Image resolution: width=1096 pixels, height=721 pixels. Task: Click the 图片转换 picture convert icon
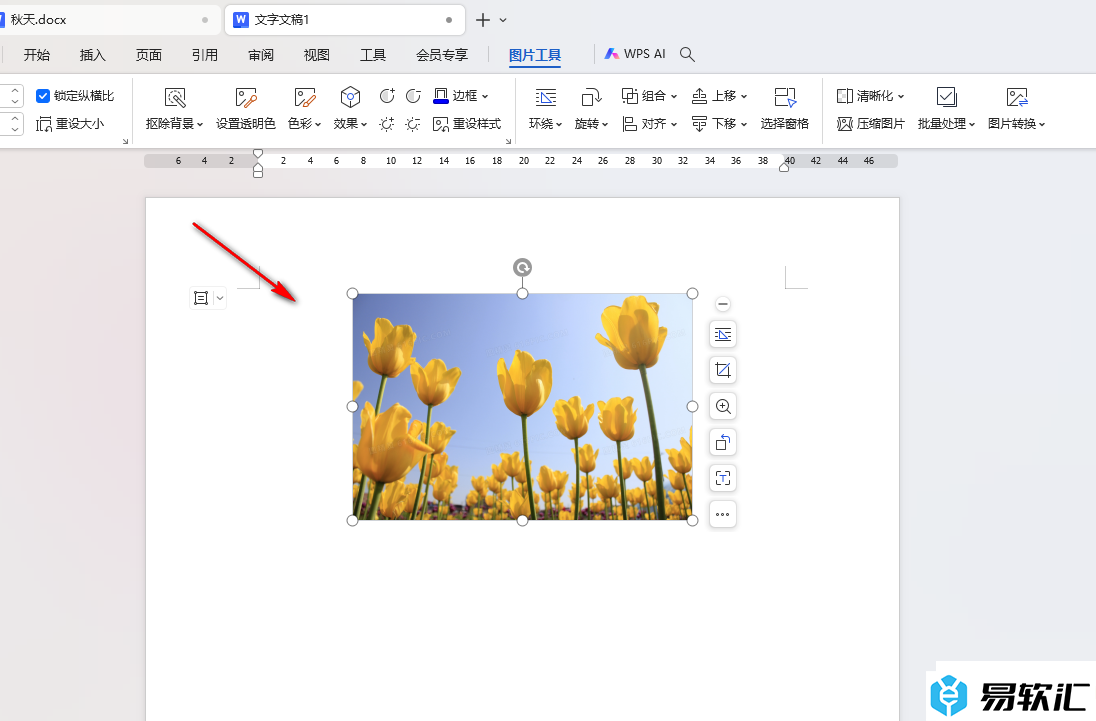coord(1017,97)
